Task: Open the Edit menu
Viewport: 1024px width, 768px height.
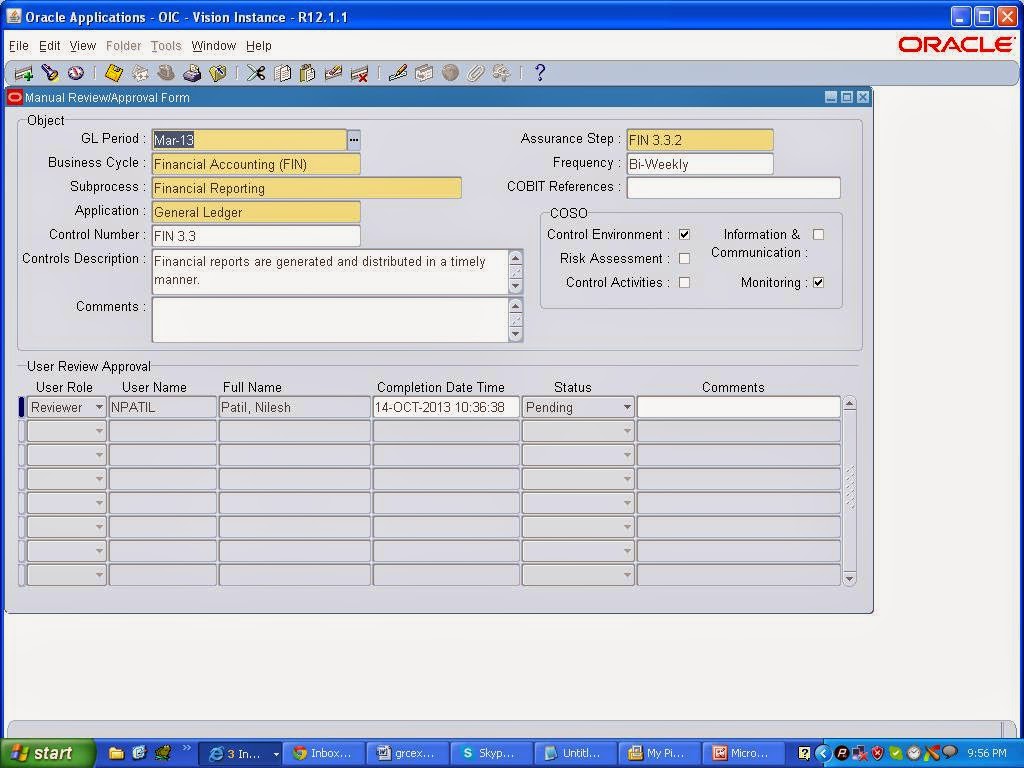Action: [50, 46]
